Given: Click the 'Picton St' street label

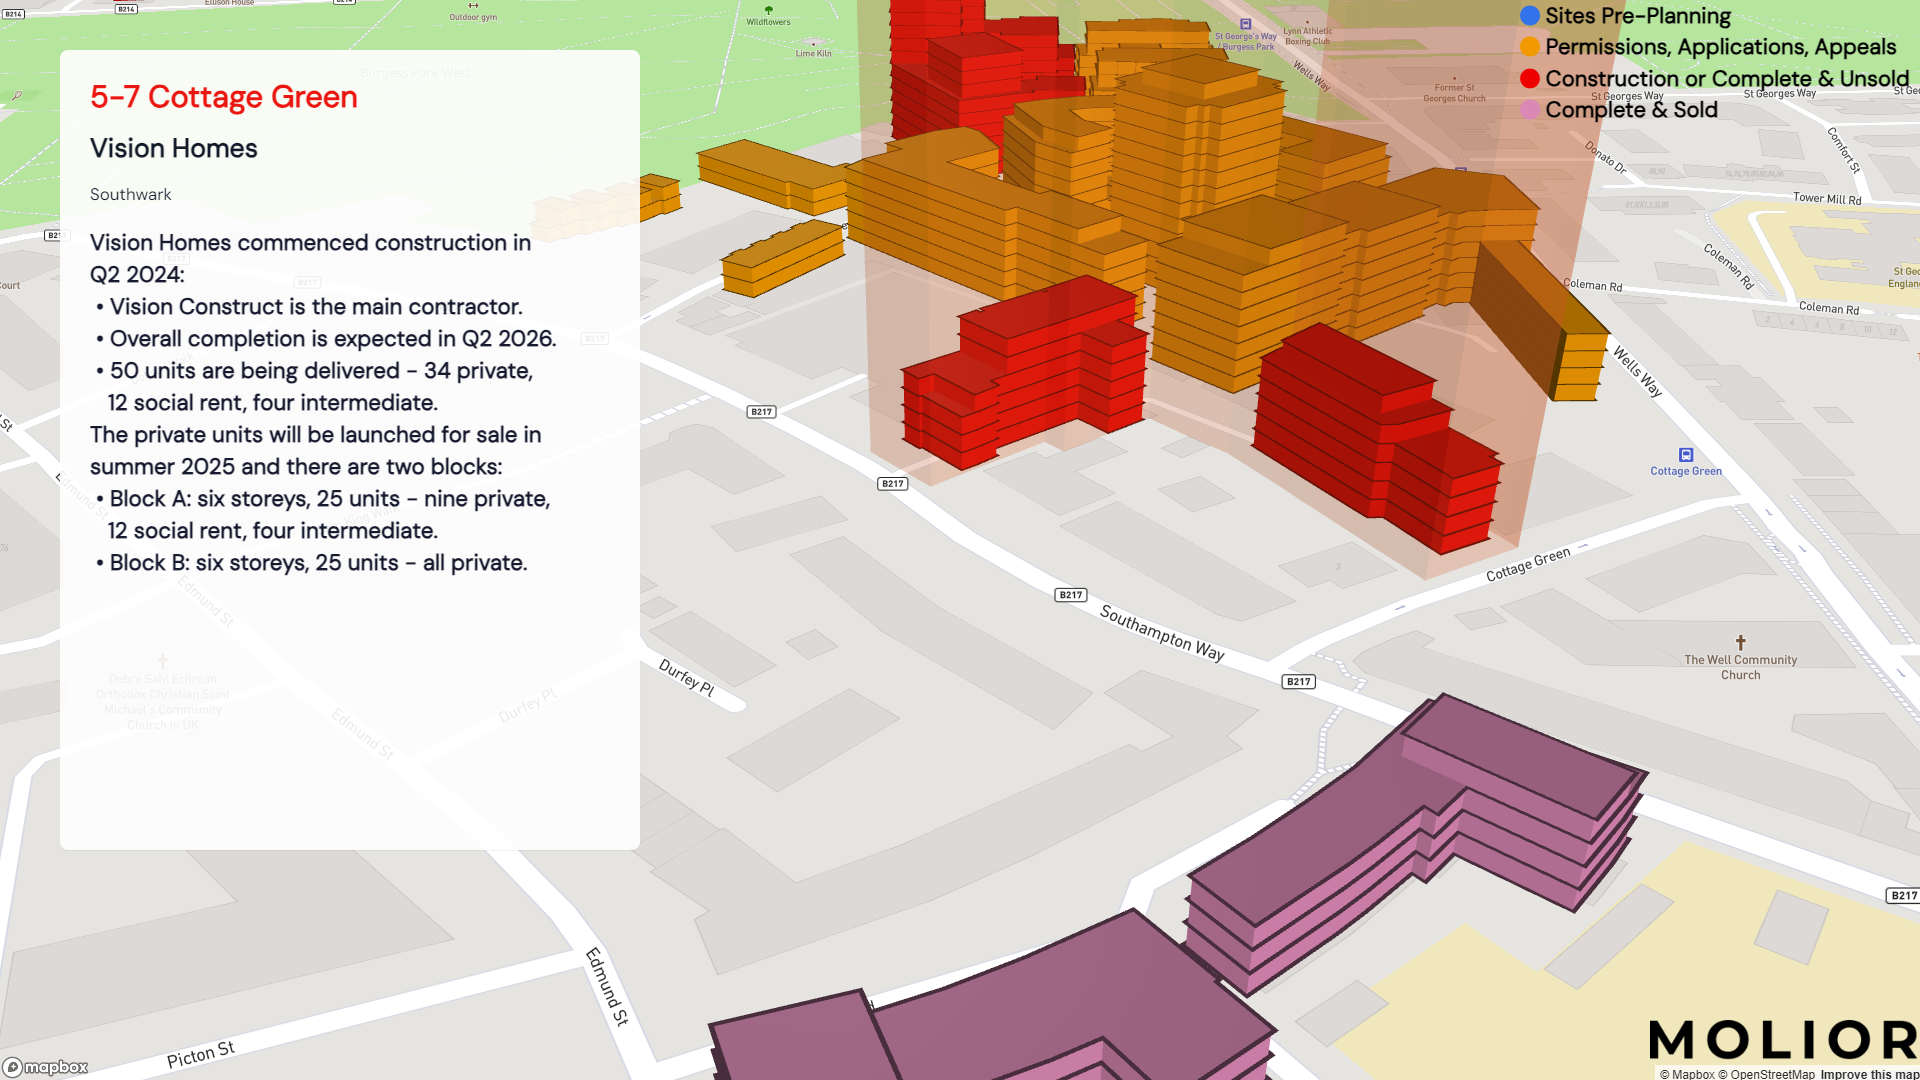Looking at the screenshot, I should [x=200, y=1054].
